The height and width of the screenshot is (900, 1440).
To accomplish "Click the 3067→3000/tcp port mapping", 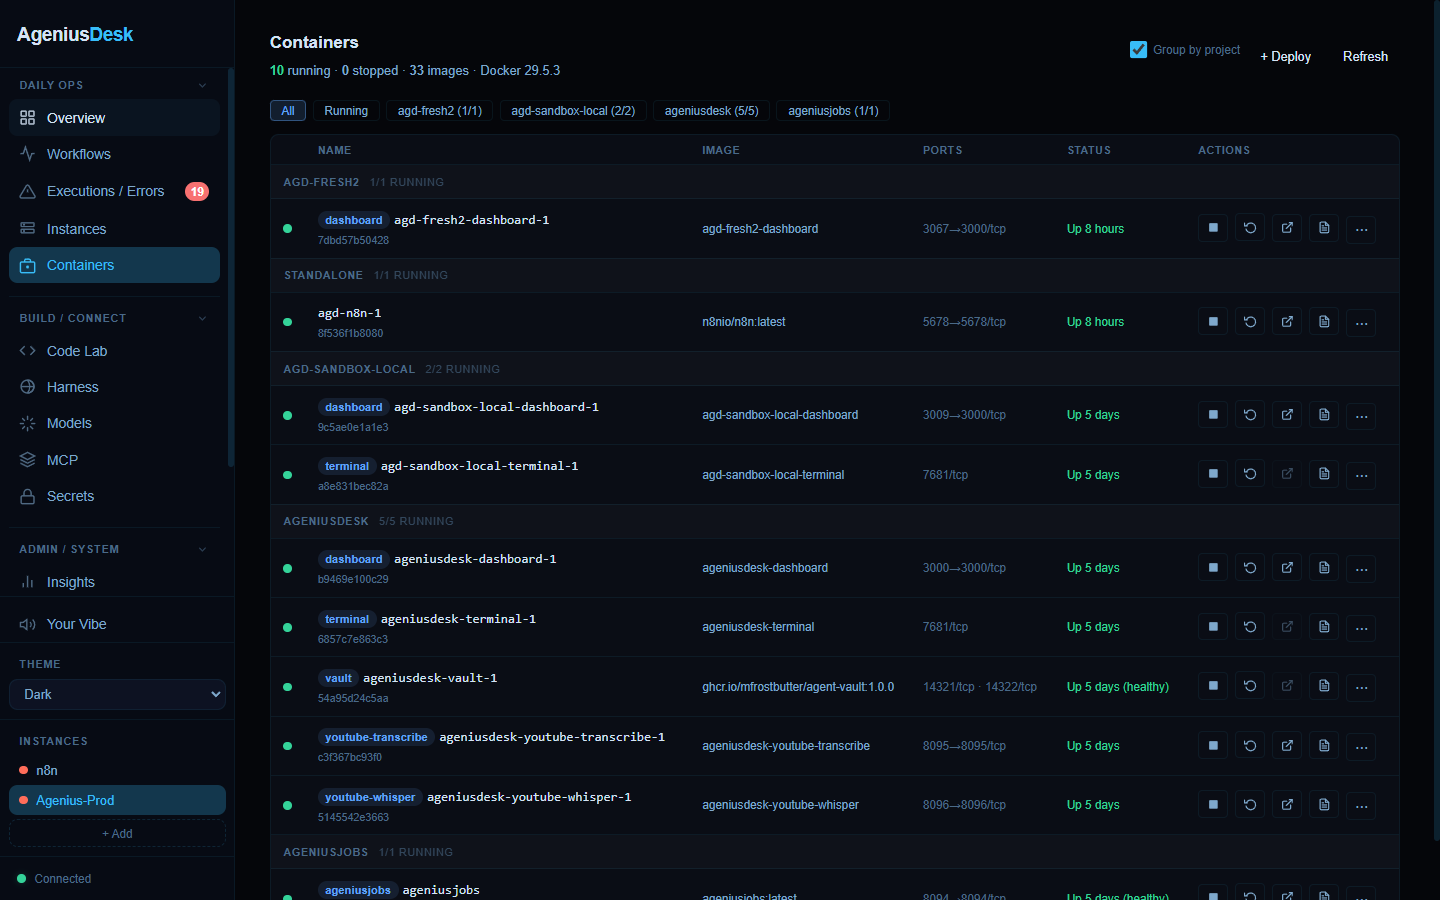I will click(x=964, y=229).
